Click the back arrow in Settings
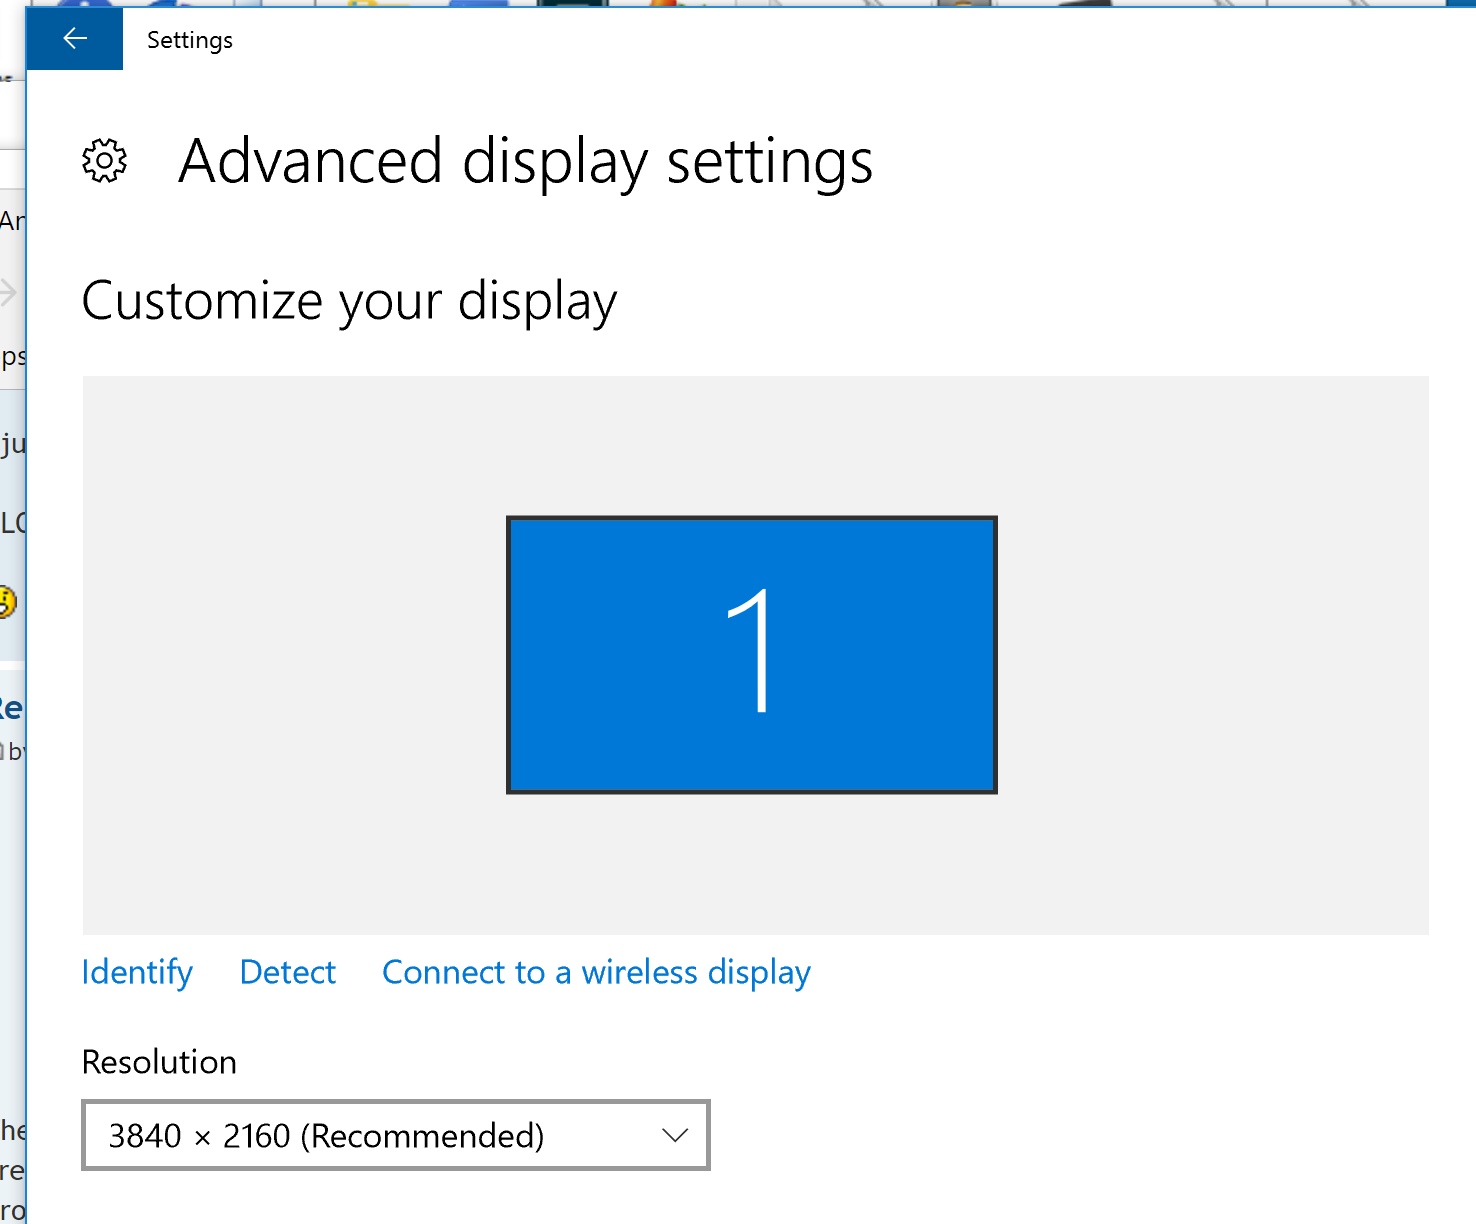This screenshot has width=1476, height=1224. pos(74,38)
